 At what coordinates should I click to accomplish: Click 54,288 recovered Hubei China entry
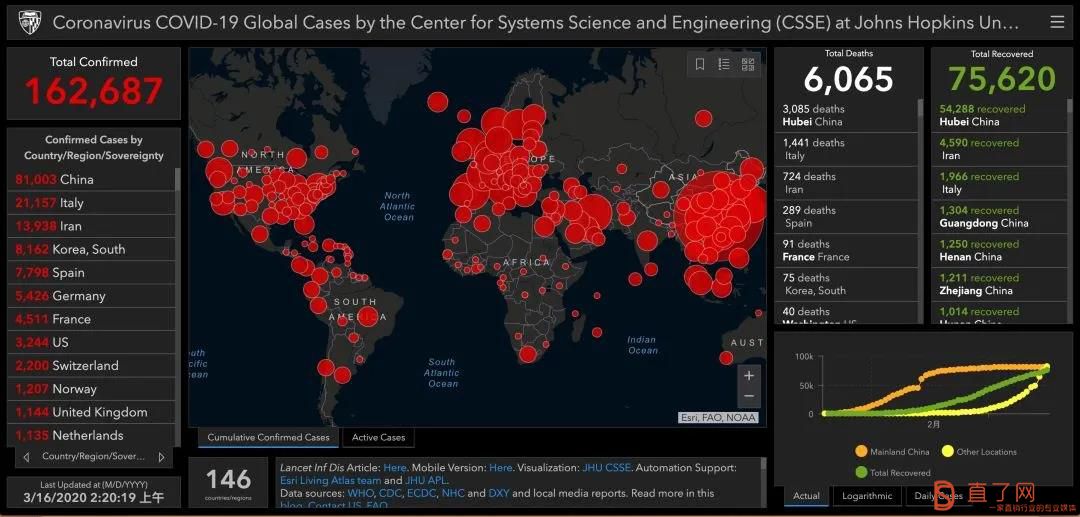(x=1000, y=116)
